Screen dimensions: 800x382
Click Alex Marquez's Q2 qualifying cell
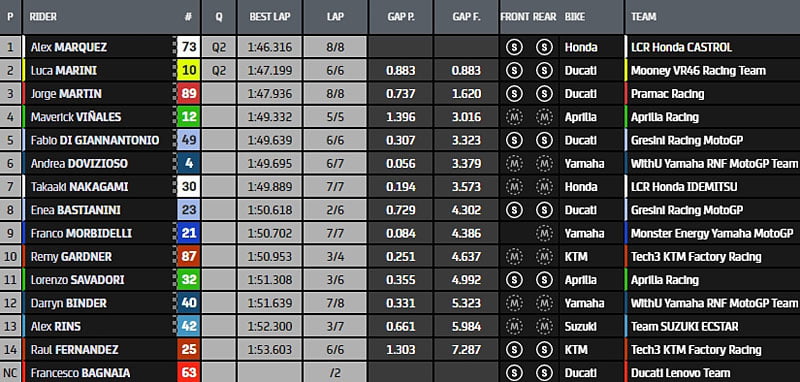pyautogui.click(x=218, y=47)
